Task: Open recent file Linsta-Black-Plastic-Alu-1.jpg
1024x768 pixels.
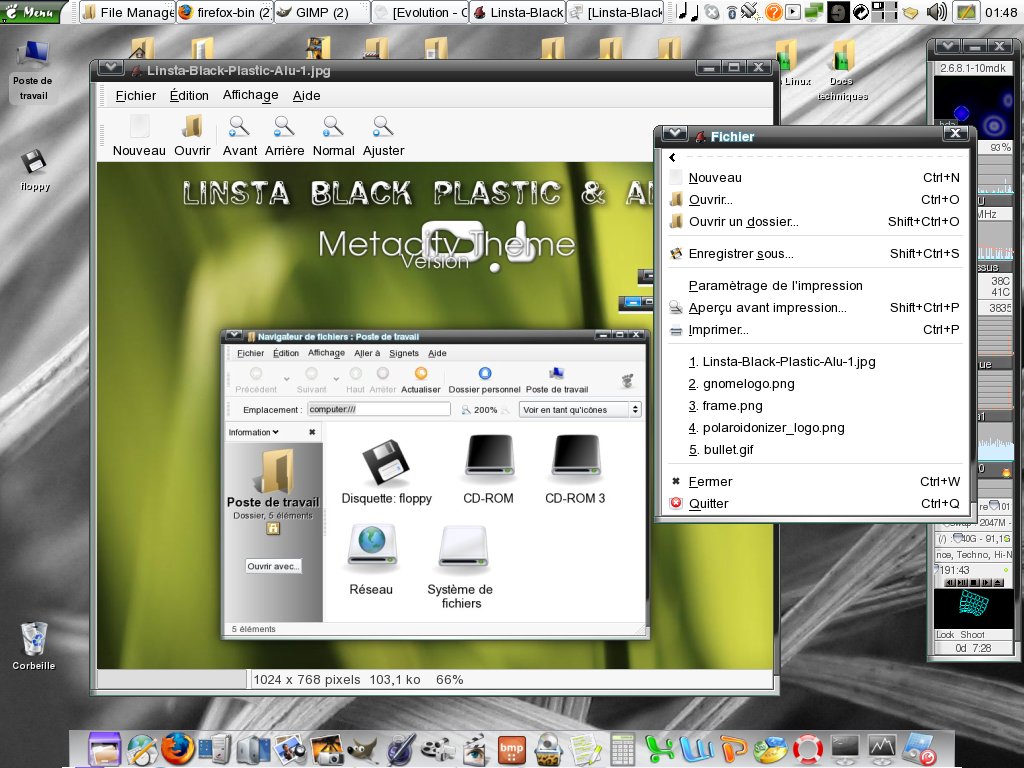Action: pyautogui.click(x=814, y=362)
